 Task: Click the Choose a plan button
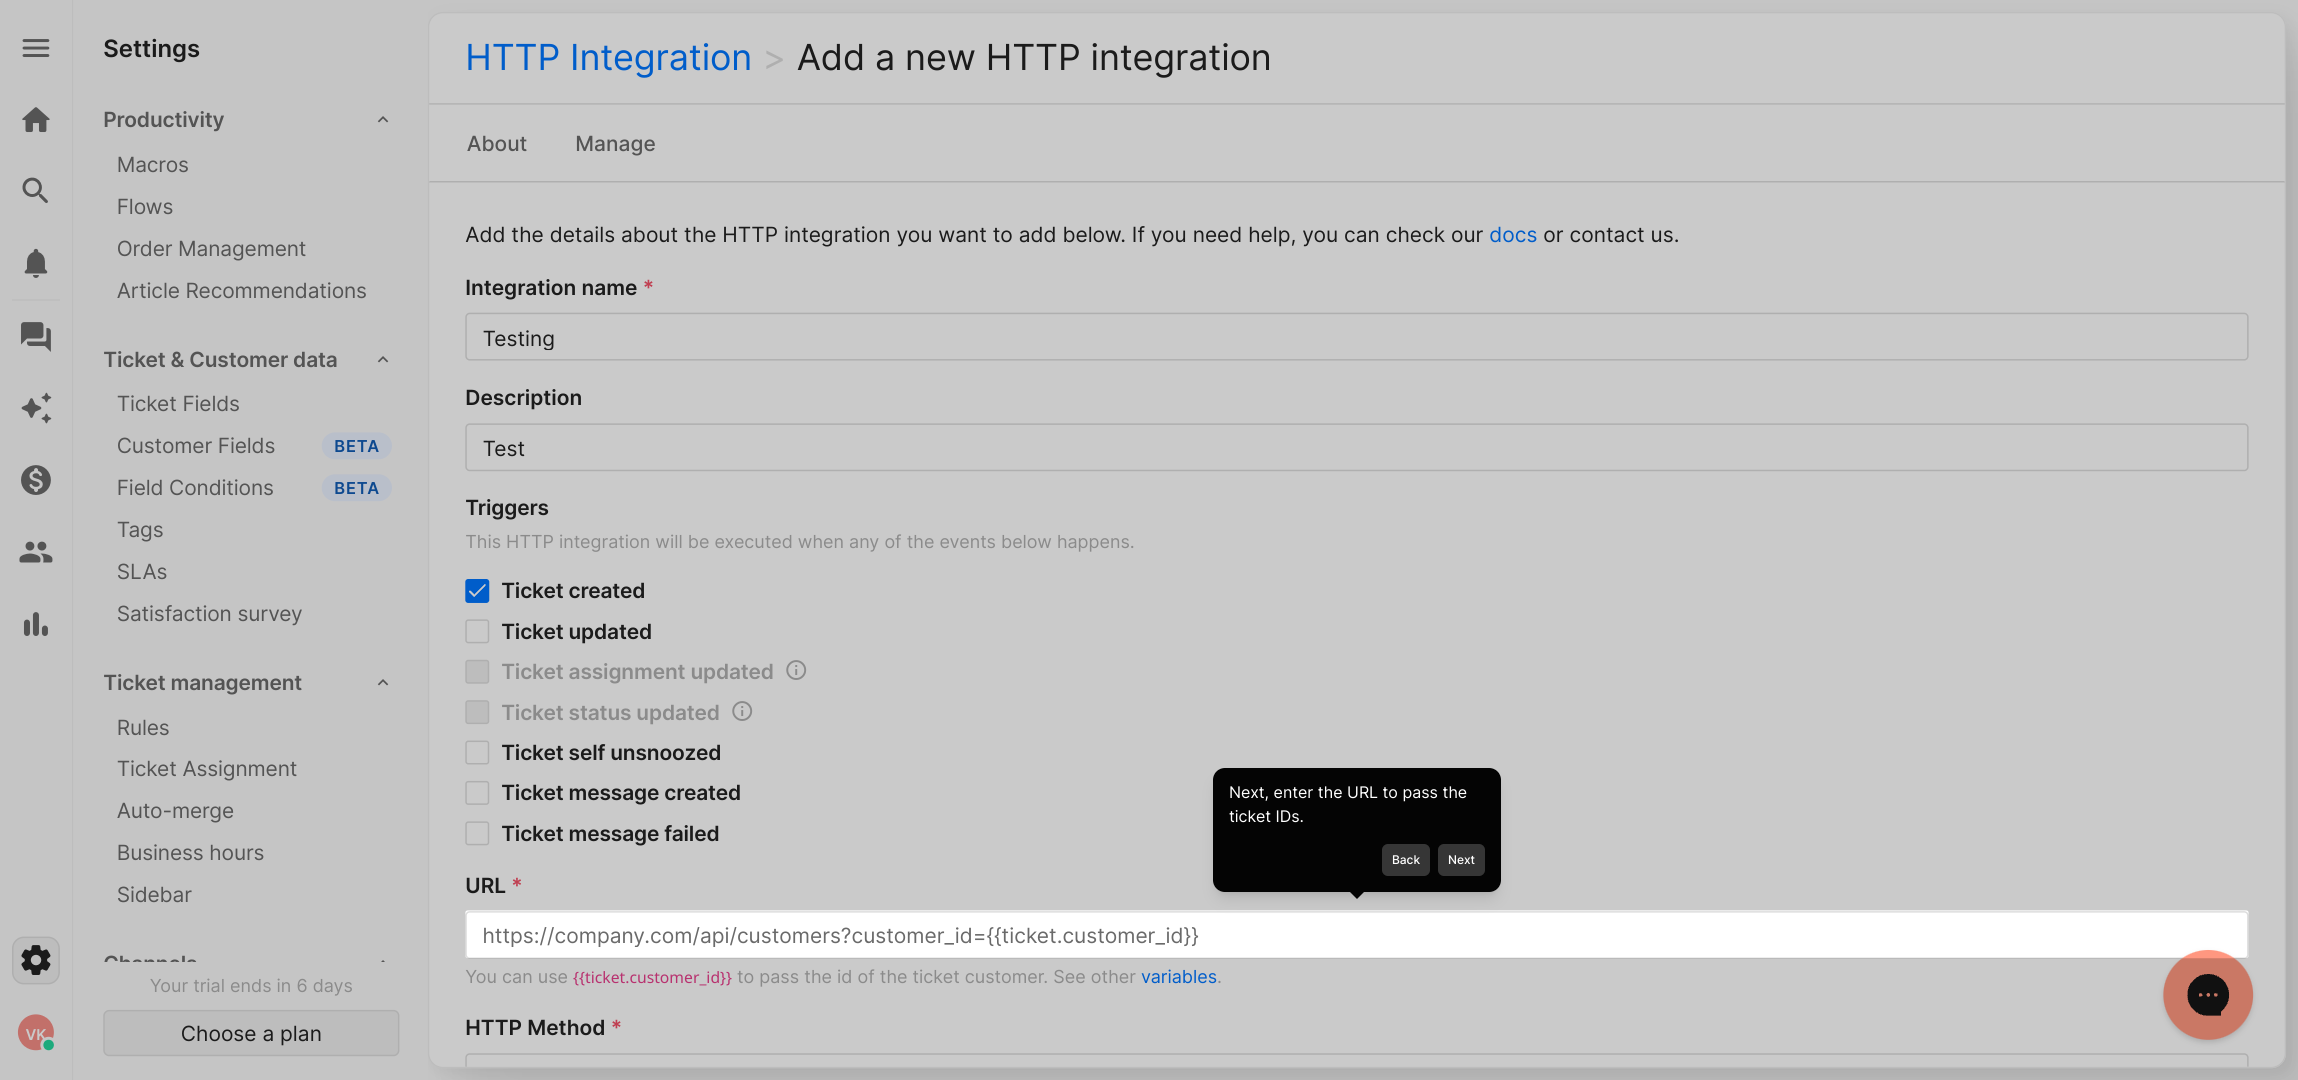pos(251,1033)
